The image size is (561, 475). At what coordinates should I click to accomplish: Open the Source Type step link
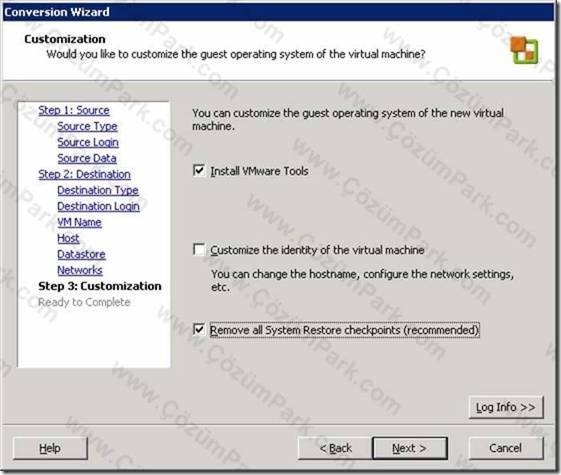(87, 126)
